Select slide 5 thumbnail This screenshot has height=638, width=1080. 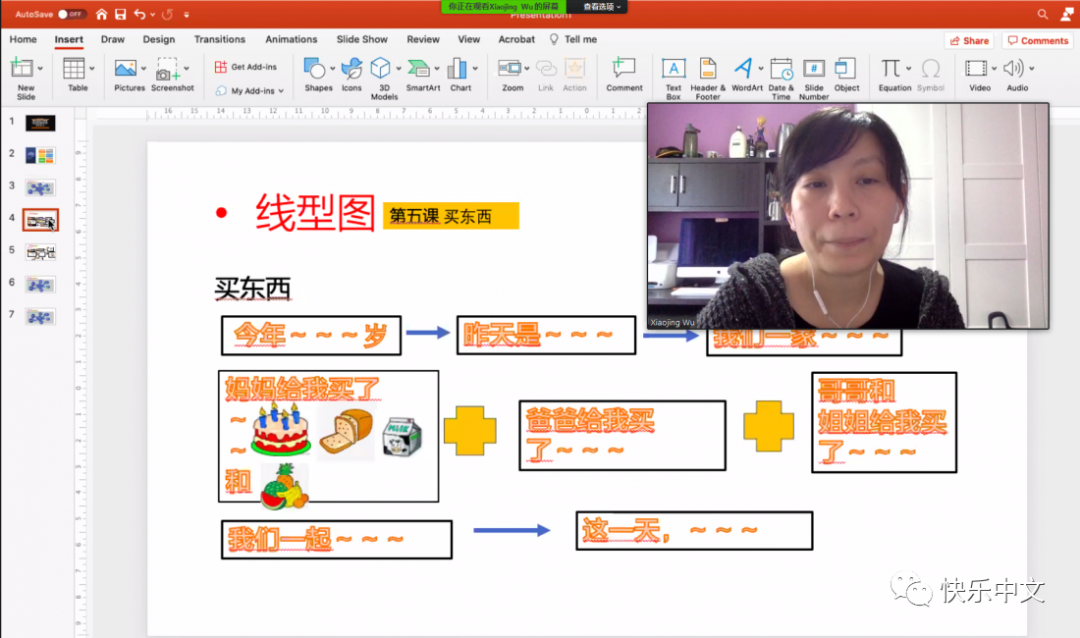tap(41, 251)
